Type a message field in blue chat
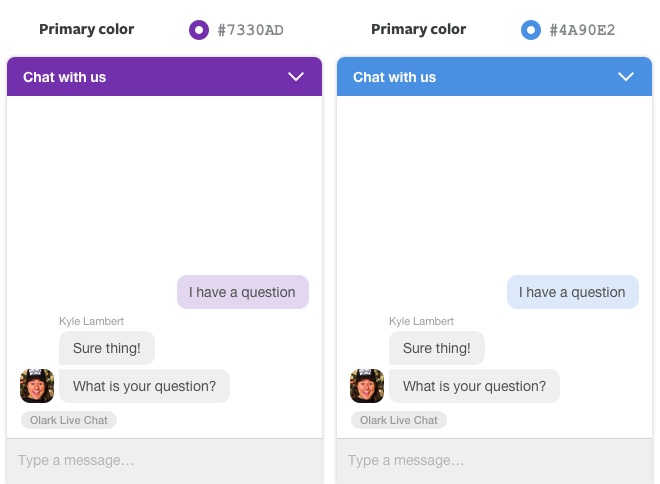660x484 pixels. click(x=494, y=461)
